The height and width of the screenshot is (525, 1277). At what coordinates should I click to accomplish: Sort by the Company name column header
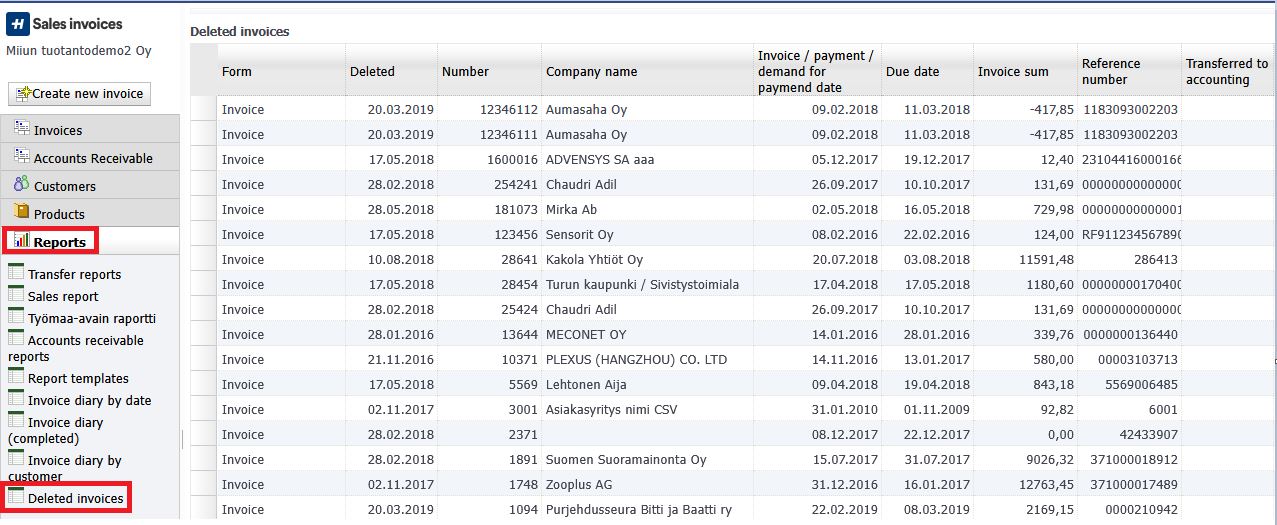pyautogui.click(x=591, y=71)
